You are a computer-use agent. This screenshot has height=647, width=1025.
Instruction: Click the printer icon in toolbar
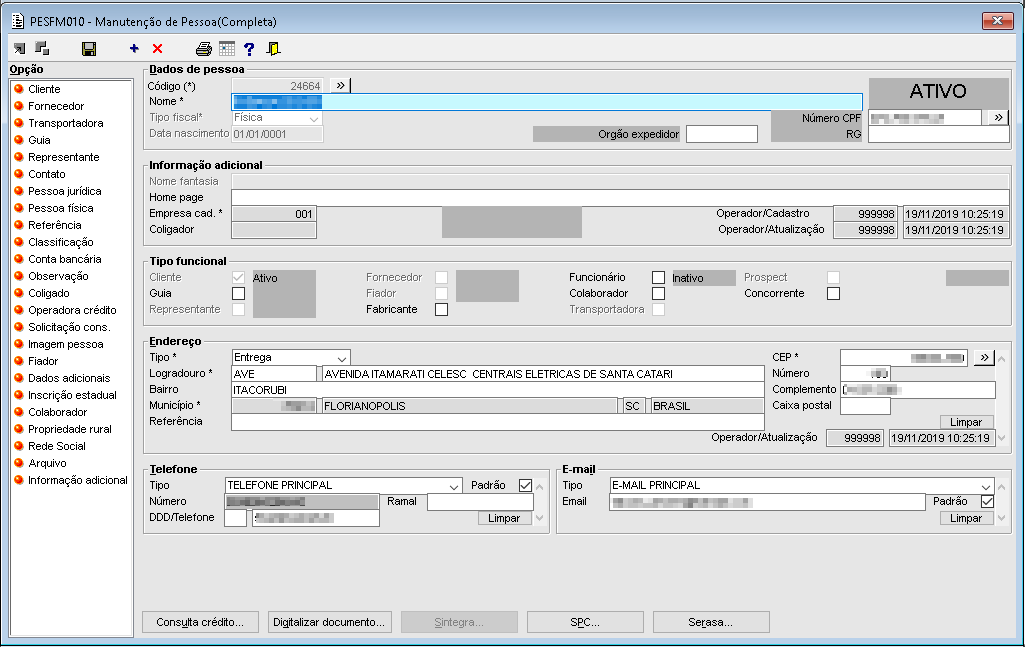tap(204, 48)
